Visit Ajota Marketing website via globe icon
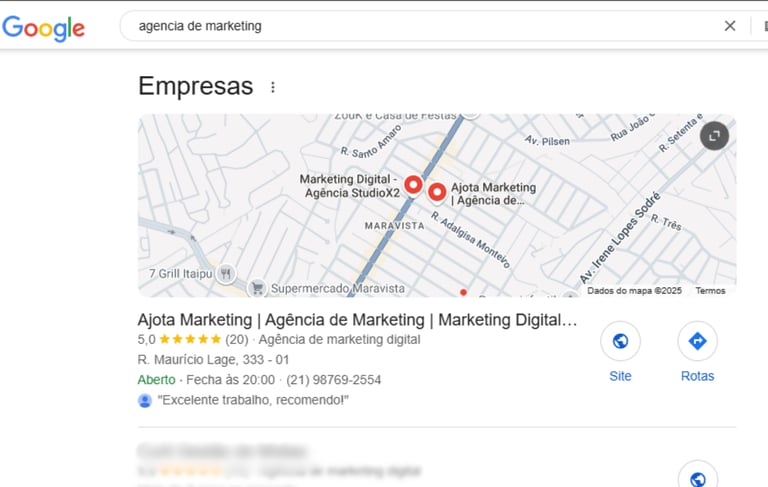 point(620,341)
